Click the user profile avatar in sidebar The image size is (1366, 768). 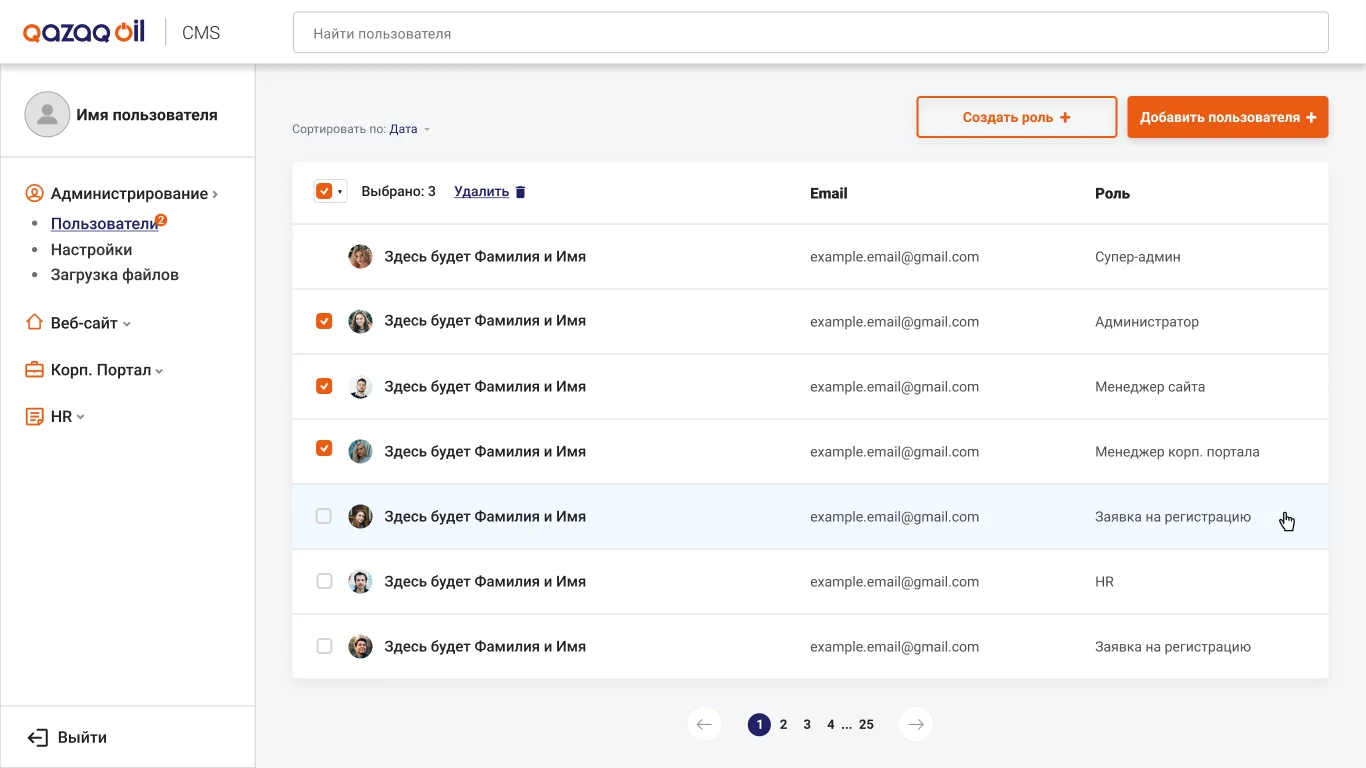pos(47,115)
